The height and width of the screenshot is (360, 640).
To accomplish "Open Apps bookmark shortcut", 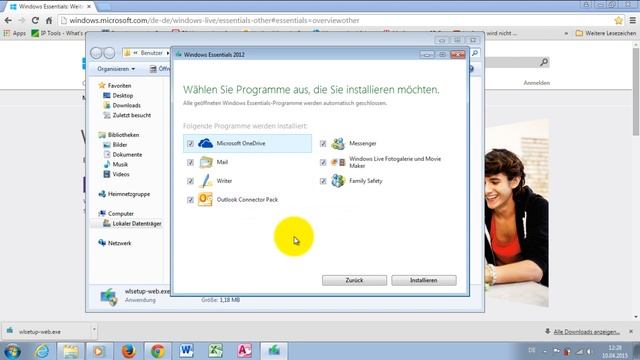I will coord(15,33).
